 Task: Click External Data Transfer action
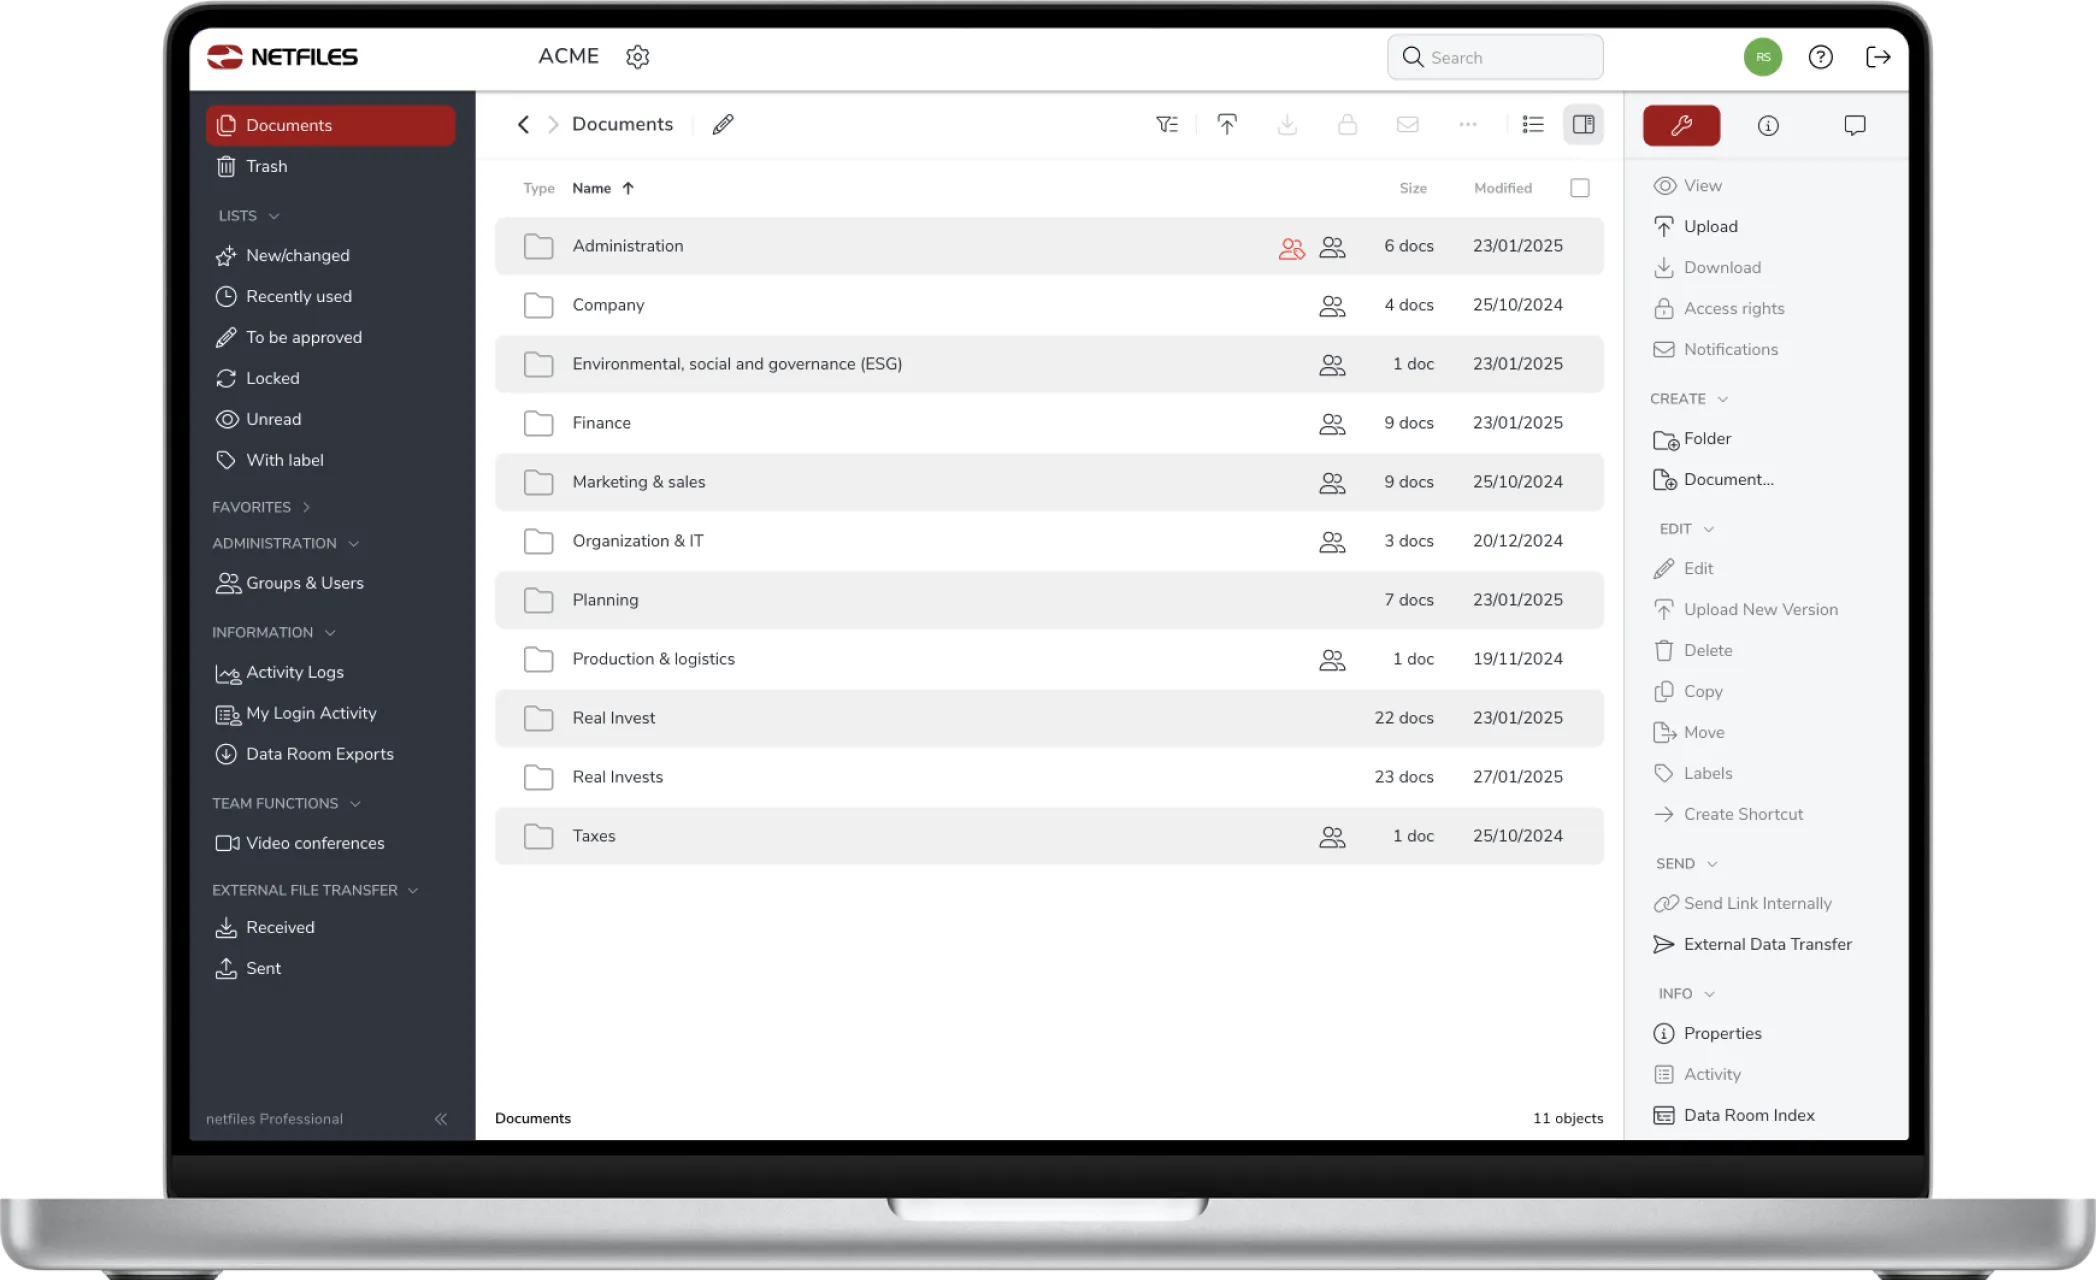point(1767,944)
